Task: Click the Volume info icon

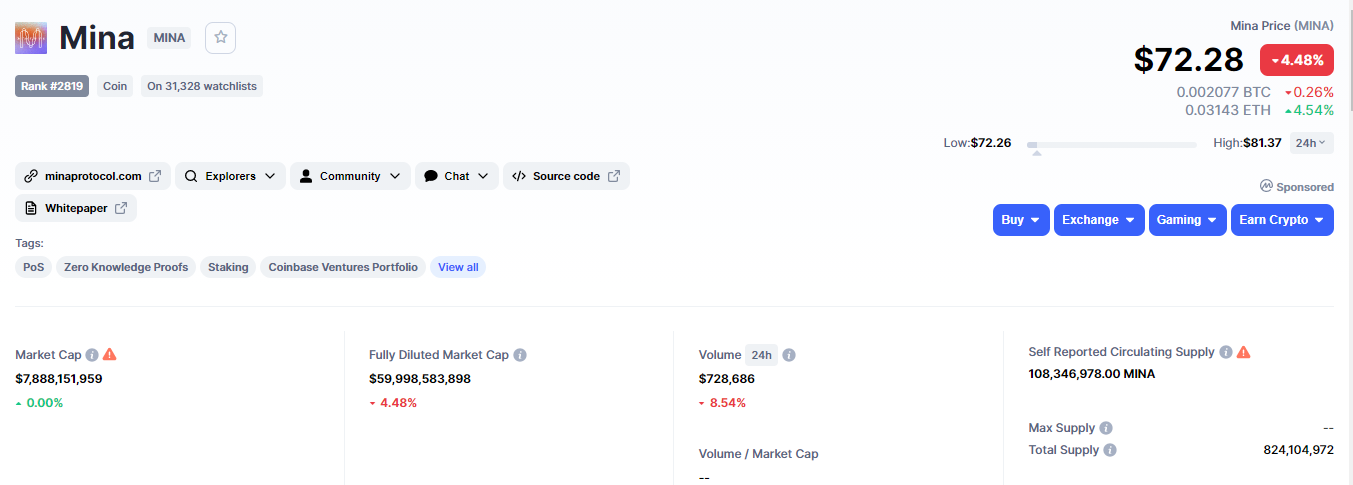Action: click(789, 355)
